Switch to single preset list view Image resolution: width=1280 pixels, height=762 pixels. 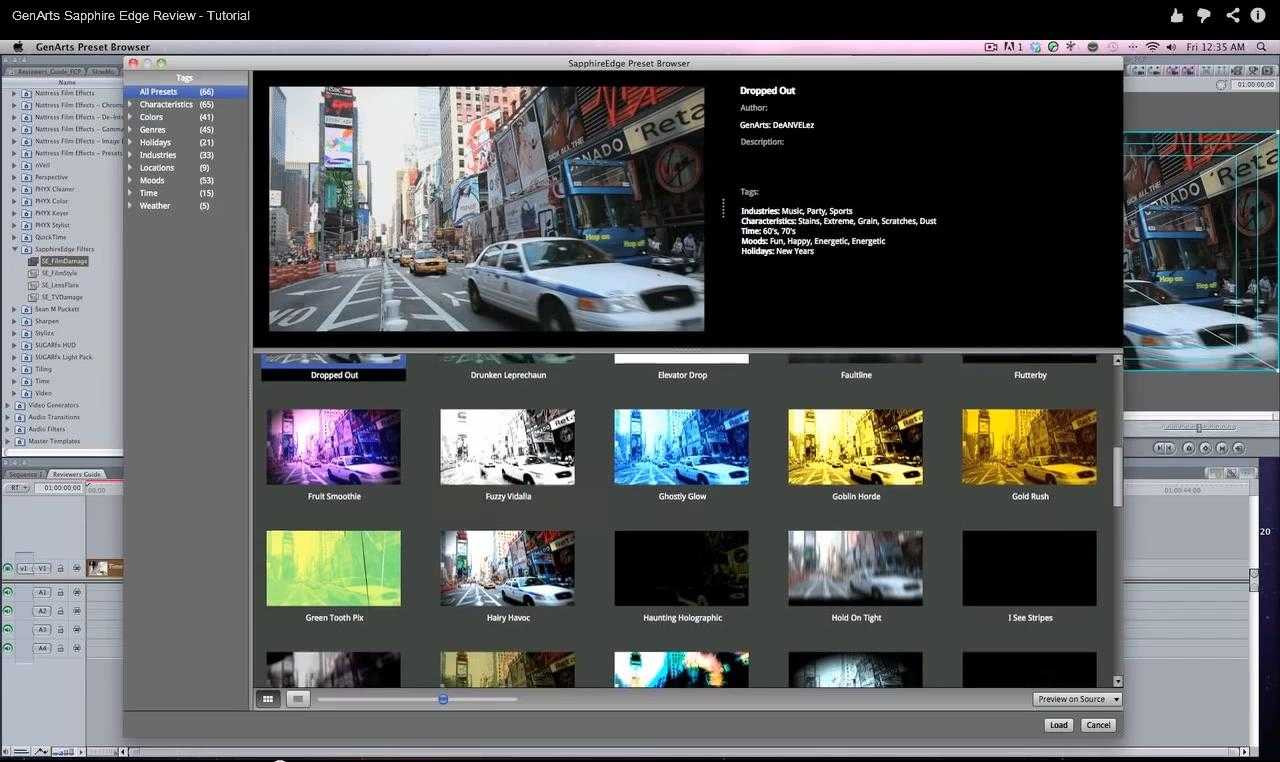click(x=297, y=699)
